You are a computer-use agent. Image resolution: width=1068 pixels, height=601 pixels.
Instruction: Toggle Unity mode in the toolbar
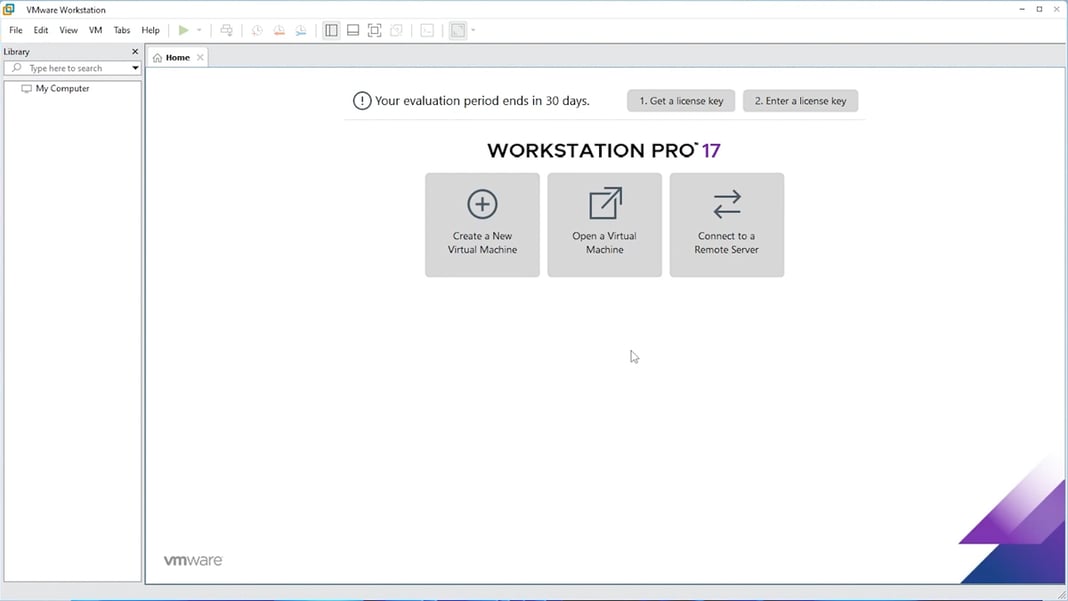(x=396, y=30)
